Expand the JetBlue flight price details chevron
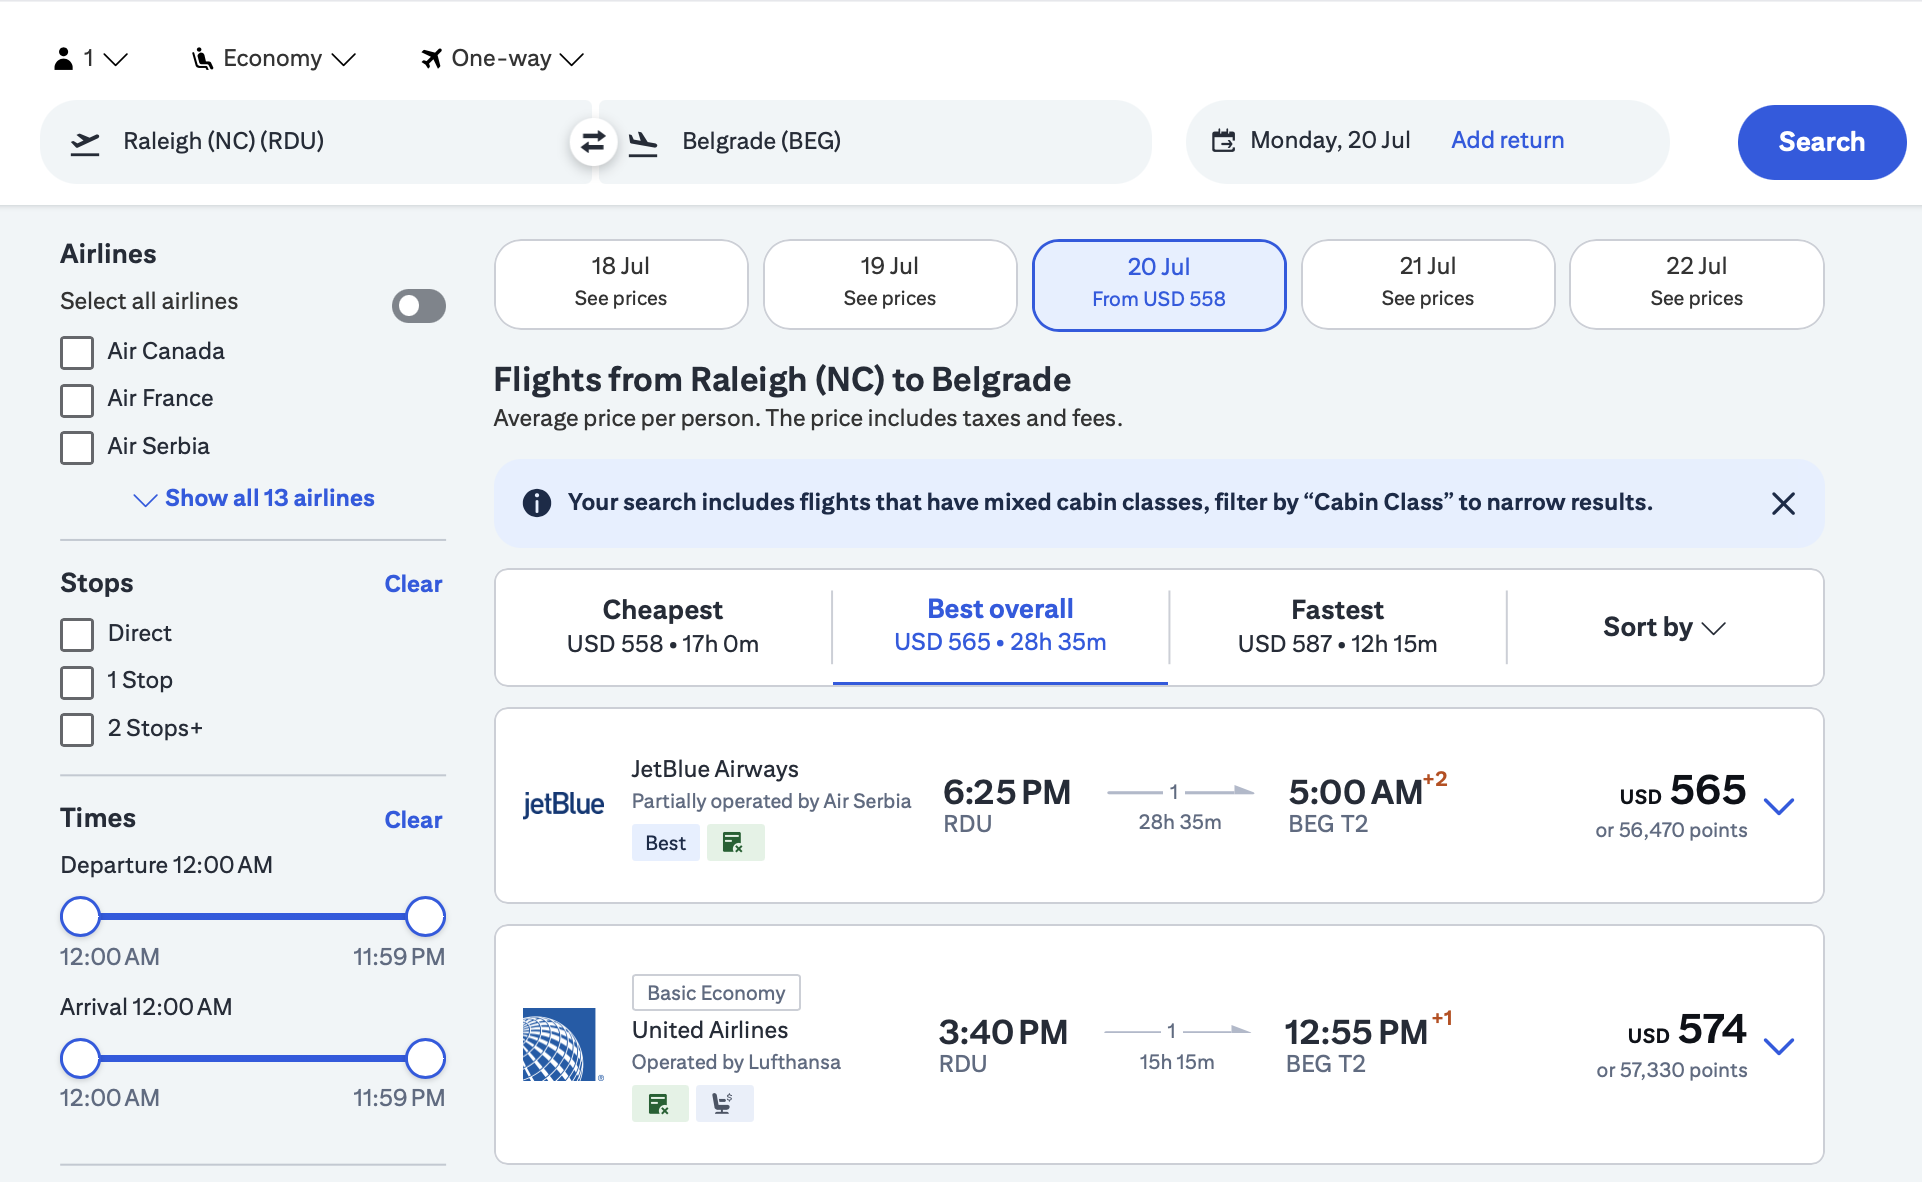 pyautogui.click(x=1780, y=806)
